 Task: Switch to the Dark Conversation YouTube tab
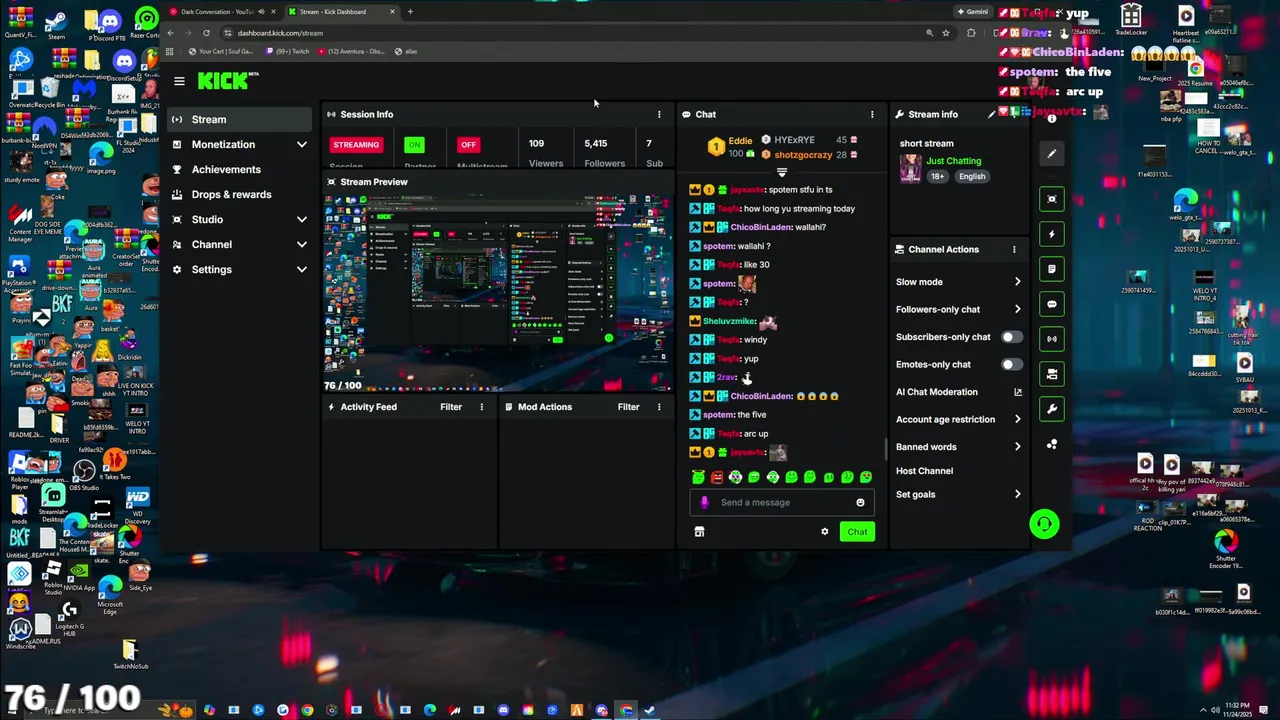(x=222, y=12)
